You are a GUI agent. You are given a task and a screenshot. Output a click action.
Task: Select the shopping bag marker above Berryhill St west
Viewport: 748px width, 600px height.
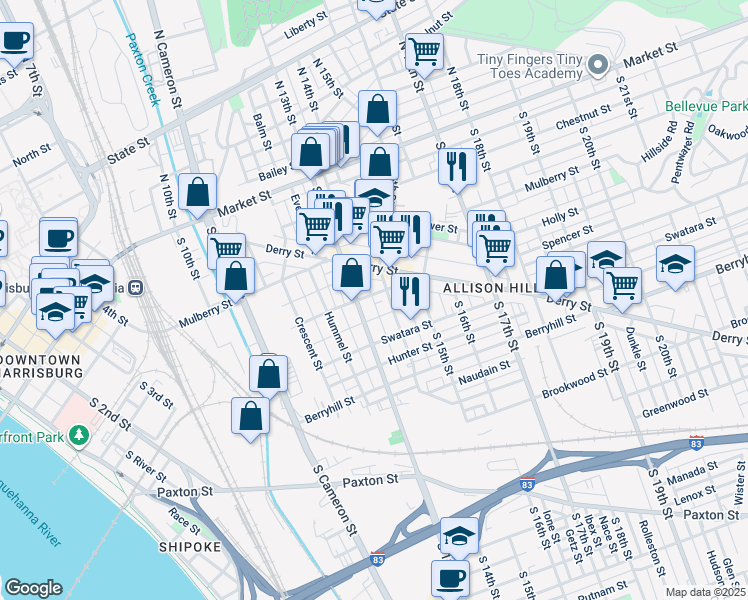click(269, 375)
